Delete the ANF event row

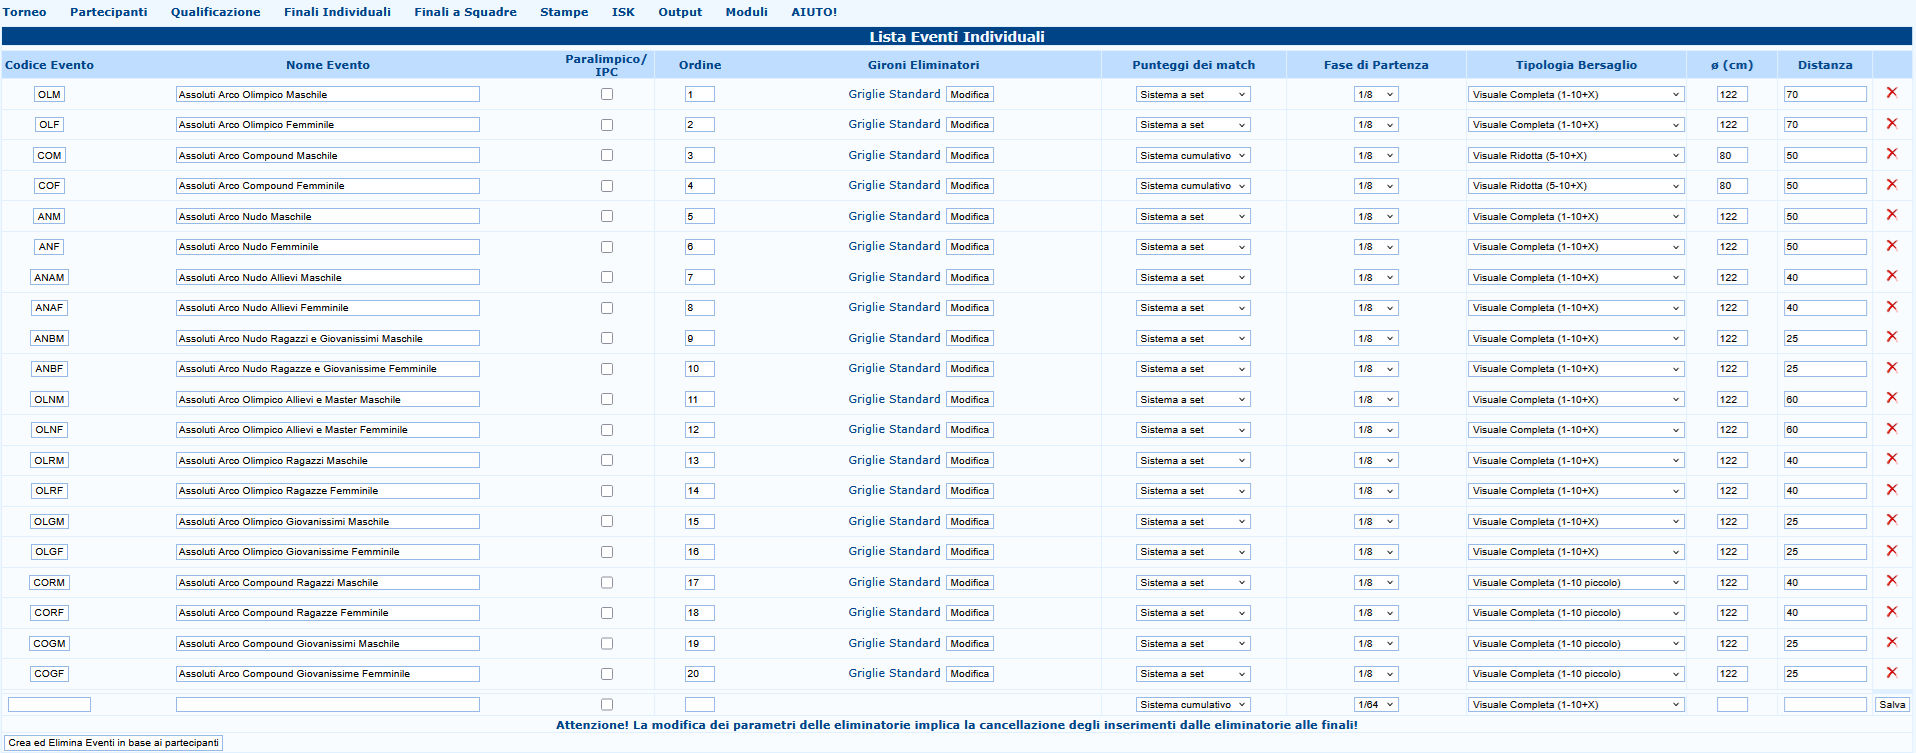click(x=1891, y=246)
